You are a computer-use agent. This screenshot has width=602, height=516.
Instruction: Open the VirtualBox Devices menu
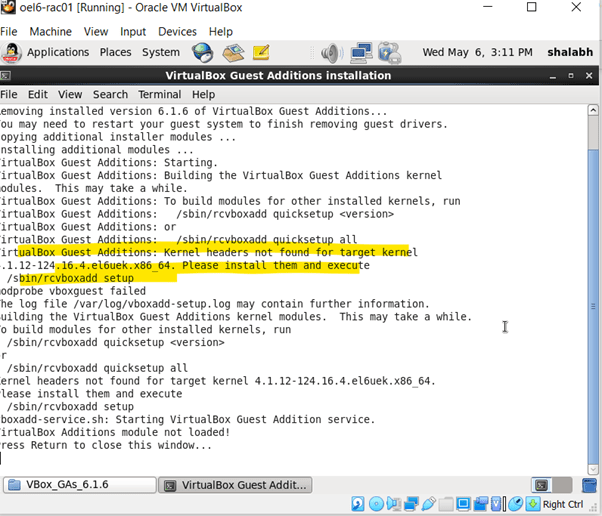click(x=177, y=32)
